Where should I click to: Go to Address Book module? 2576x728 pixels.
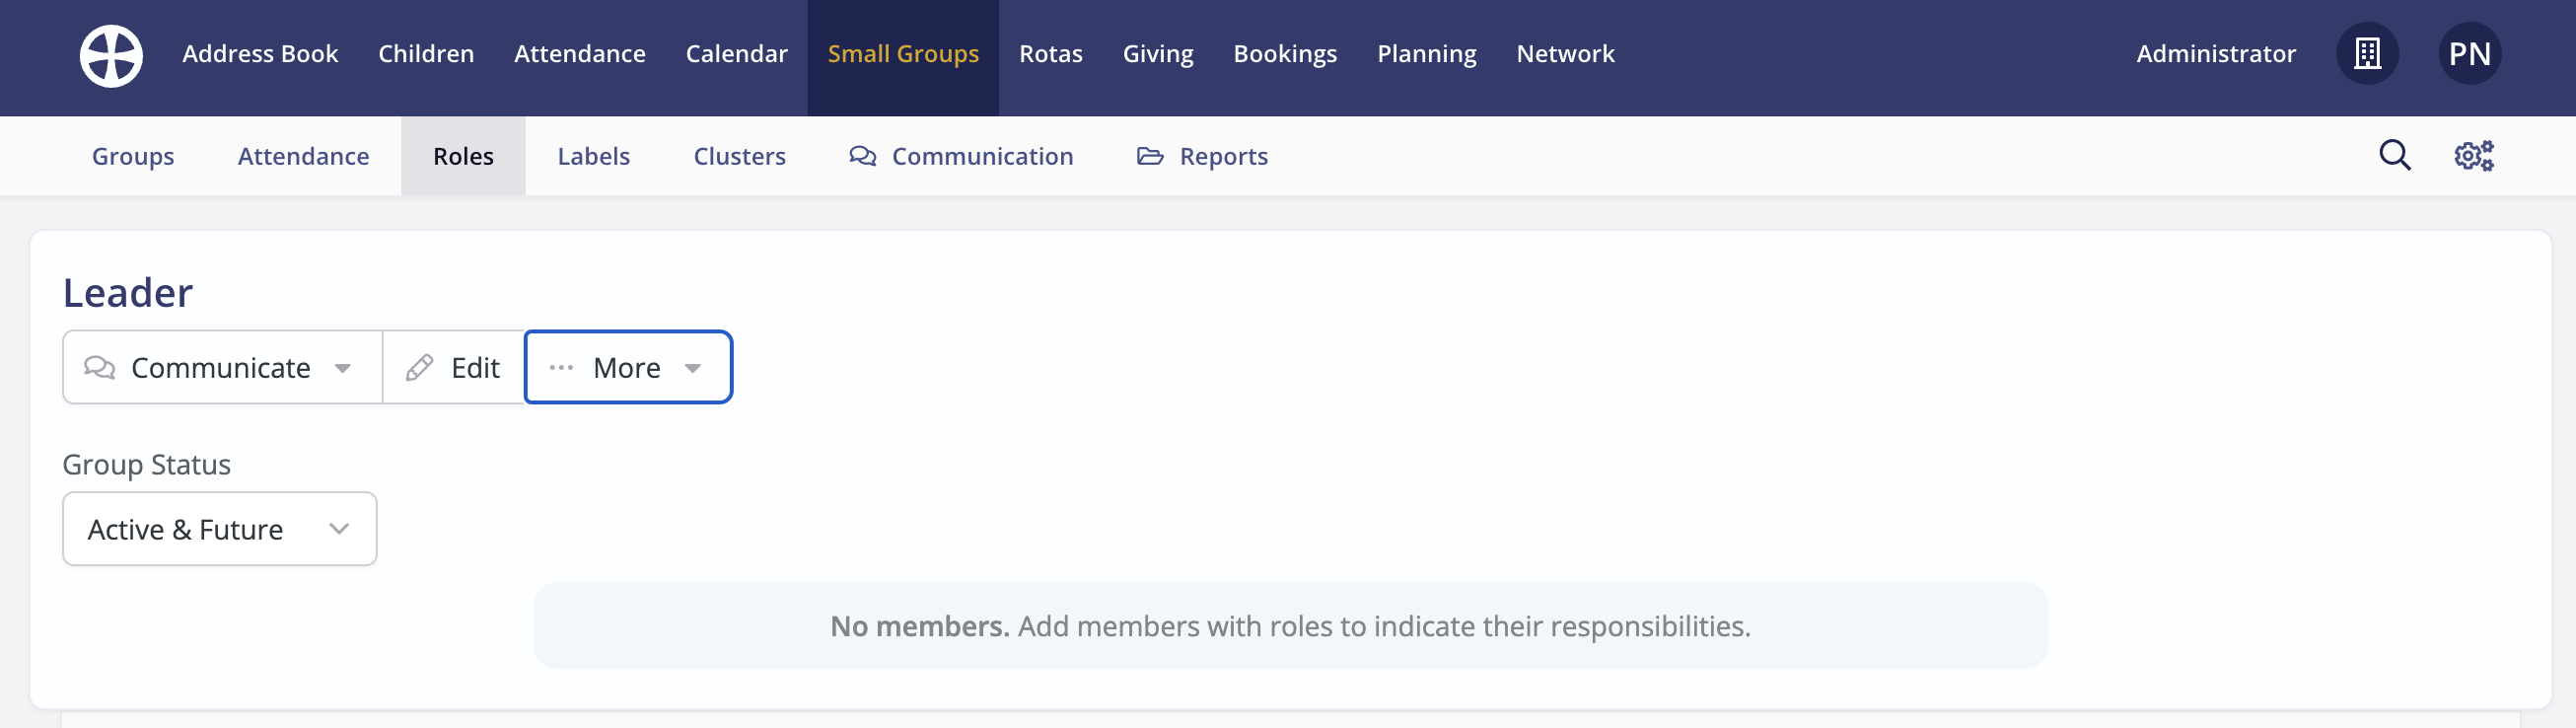[x=260, y=54]
